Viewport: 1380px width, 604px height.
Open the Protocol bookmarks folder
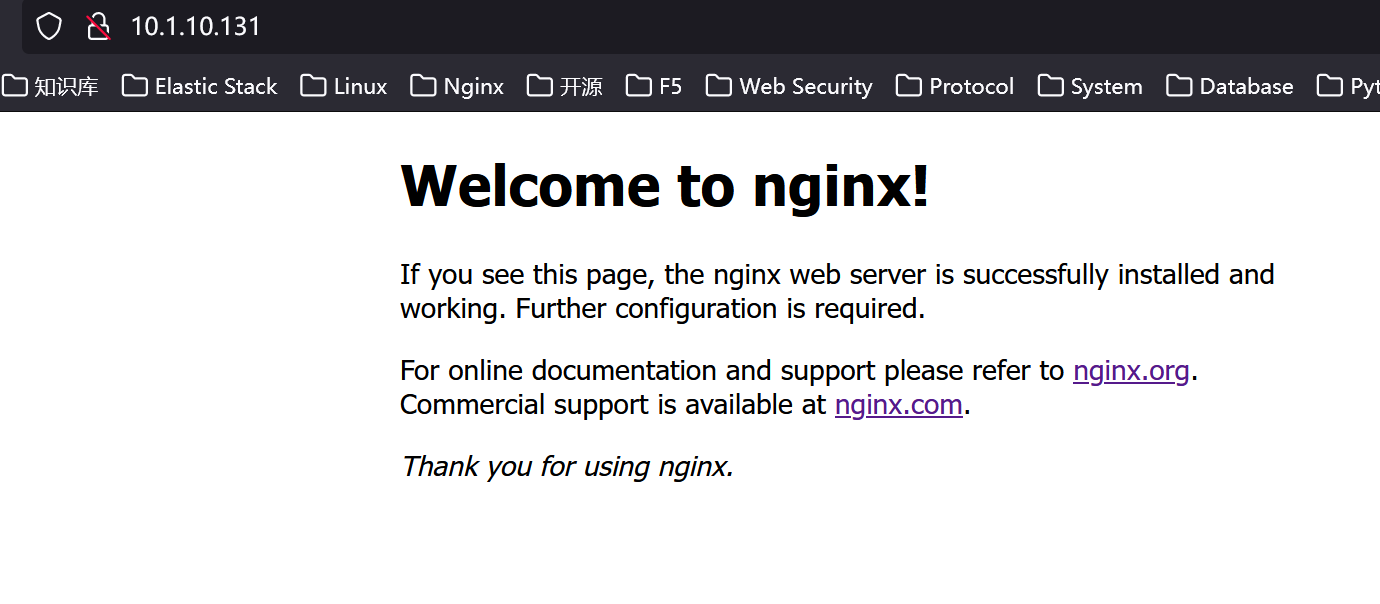point(955,86)
